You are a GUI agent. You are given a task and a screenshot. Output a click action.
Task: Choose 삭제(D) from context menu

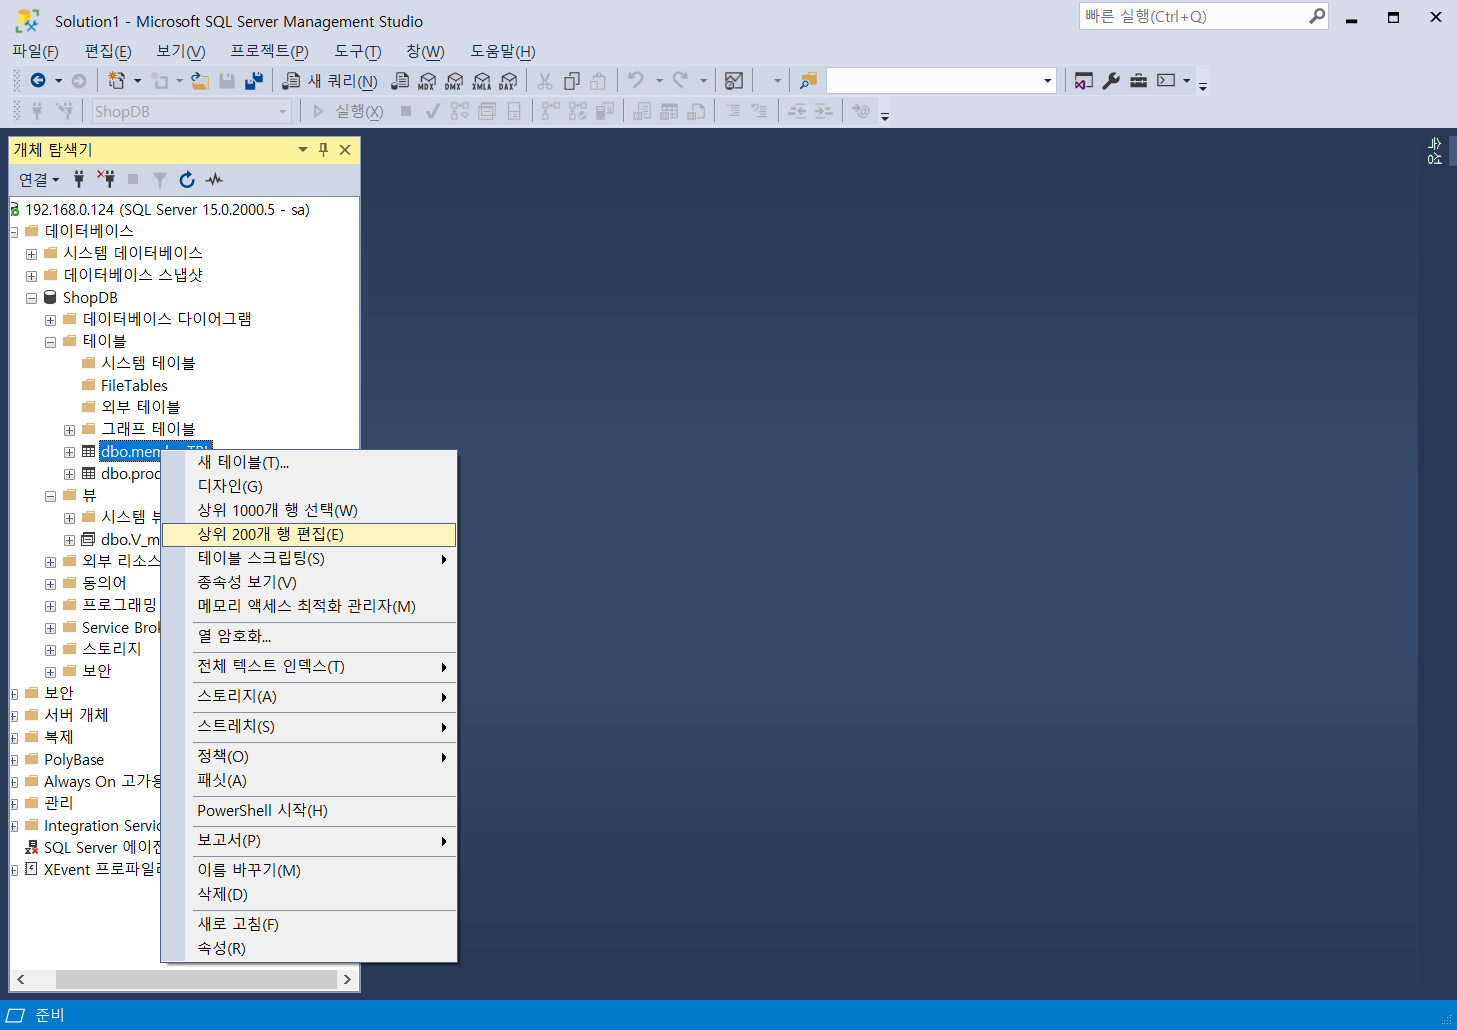click(x=309, y=894)
